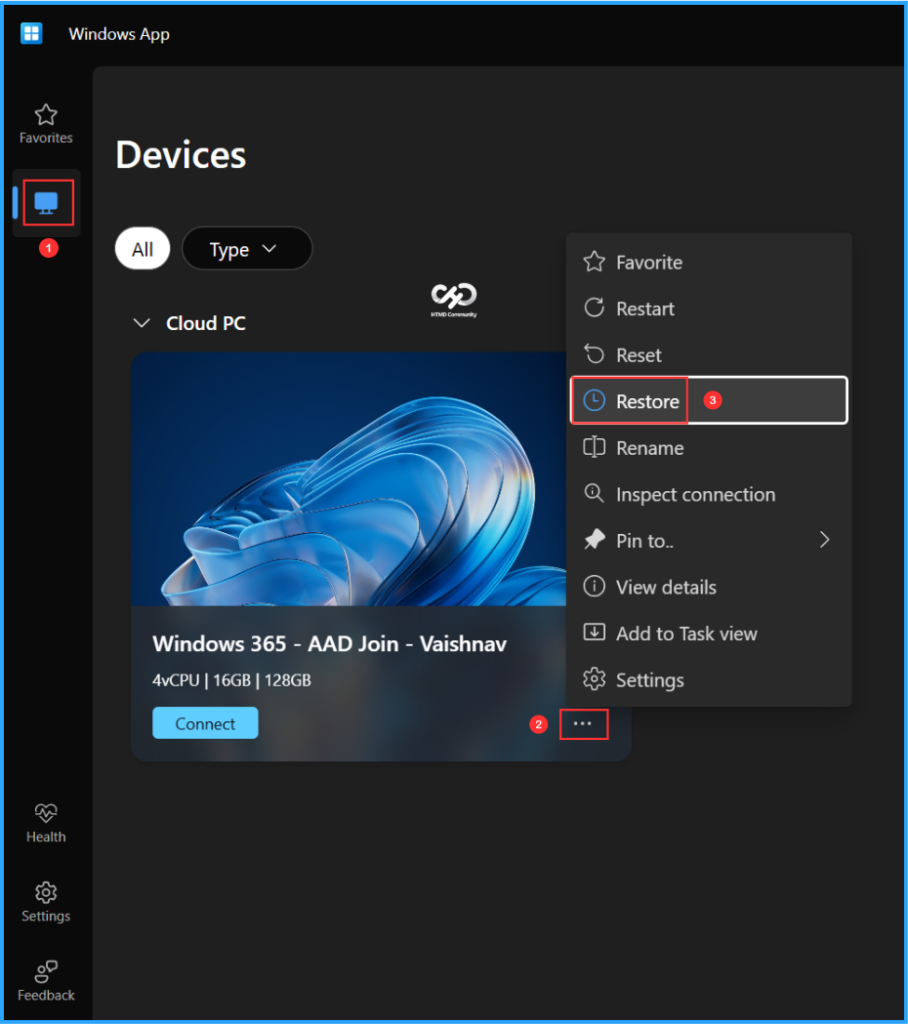Select Restore from the context menu
The image size is (908, 1024).
(x=648, y=401)
